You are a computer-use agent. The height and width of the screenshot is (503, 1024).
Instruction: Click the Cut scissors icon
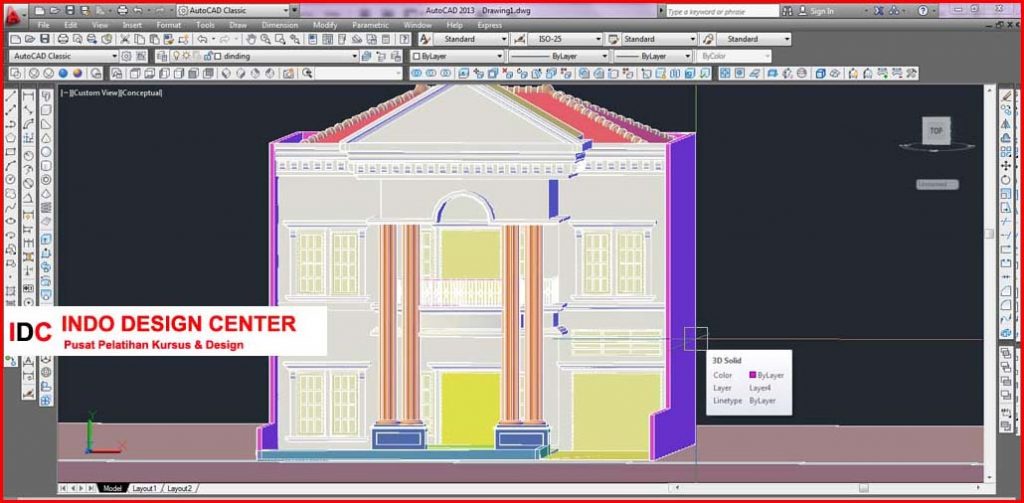coord(126,39)
